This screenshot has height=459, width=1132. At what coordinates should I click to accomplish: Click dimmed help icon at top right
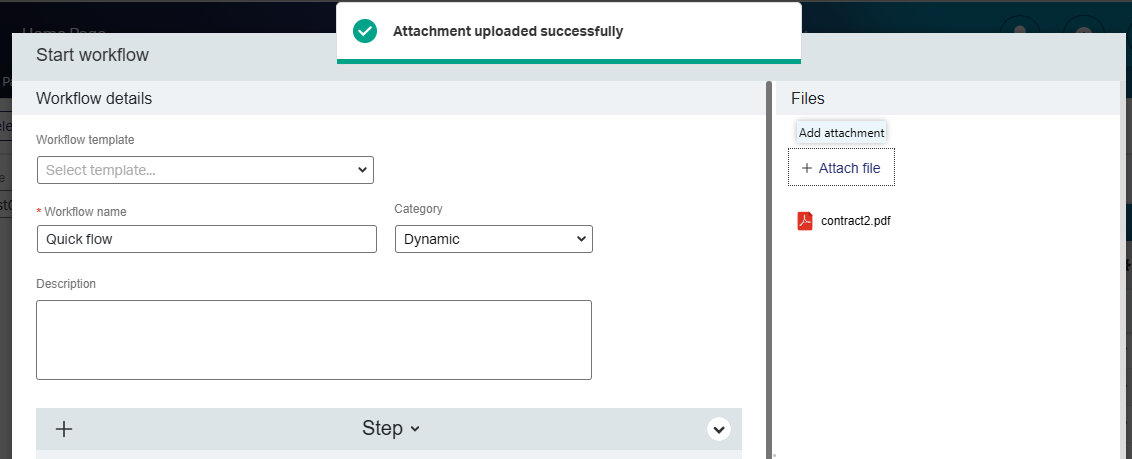(x=1083, y=30)
